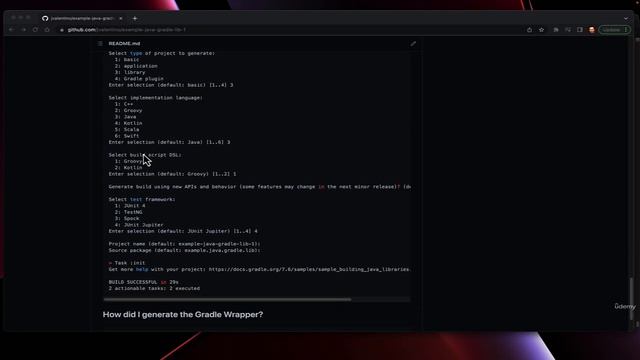This screenshot has height=360, width=640.
Task: Click the '2: TestNG' framework line
Action: [128, 212]
